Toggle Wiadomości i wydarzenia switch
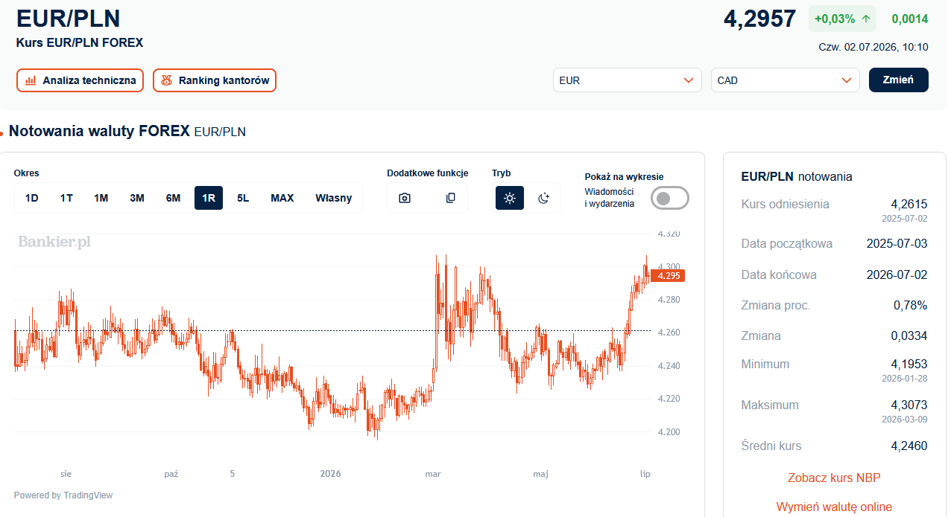This screenshot has width=948, height=517. (670, 198)
